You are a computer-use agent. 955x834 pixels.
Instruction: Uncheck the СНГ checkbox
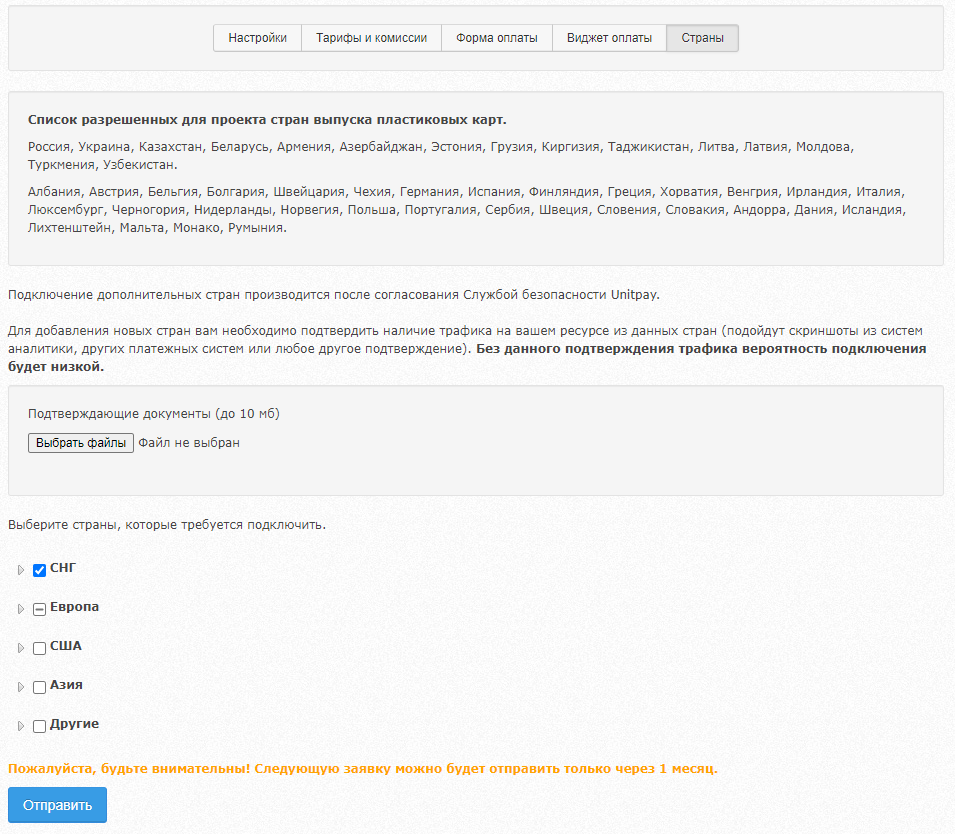coord(40,570)
